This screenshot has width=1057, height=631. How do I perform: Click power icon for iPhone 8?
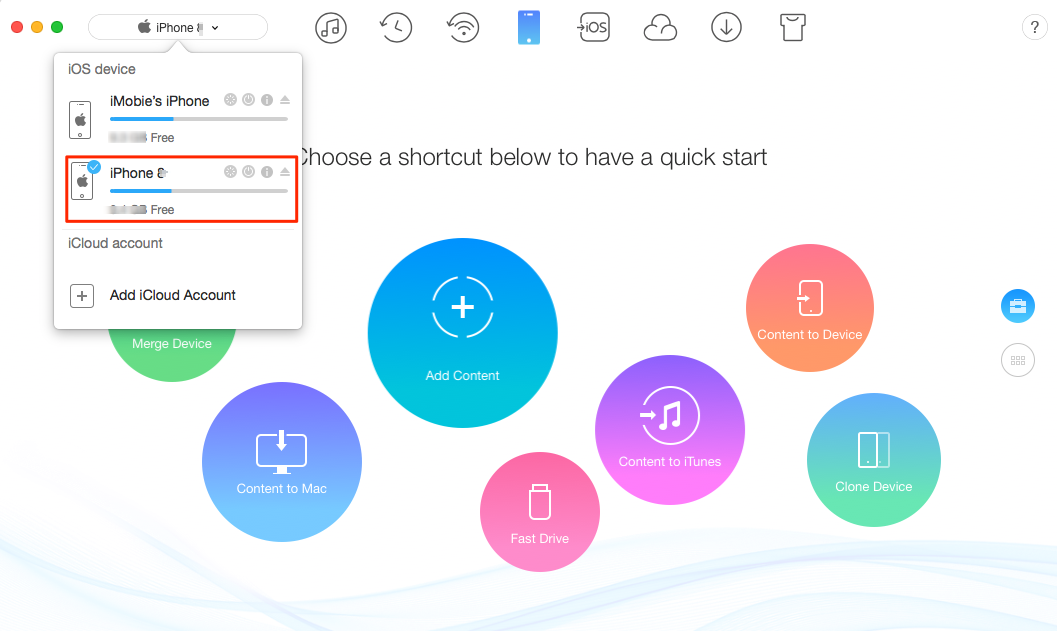point(249,172)
